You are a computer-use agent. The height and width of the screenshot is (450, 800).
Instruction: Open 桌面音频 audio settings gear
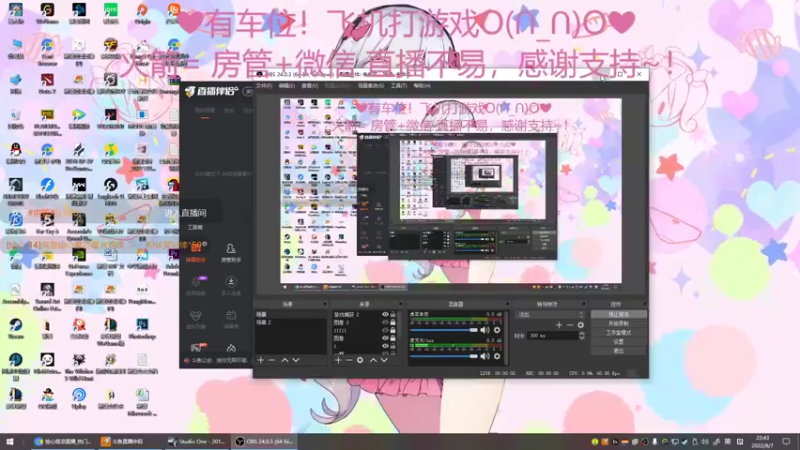pos(497,330)
